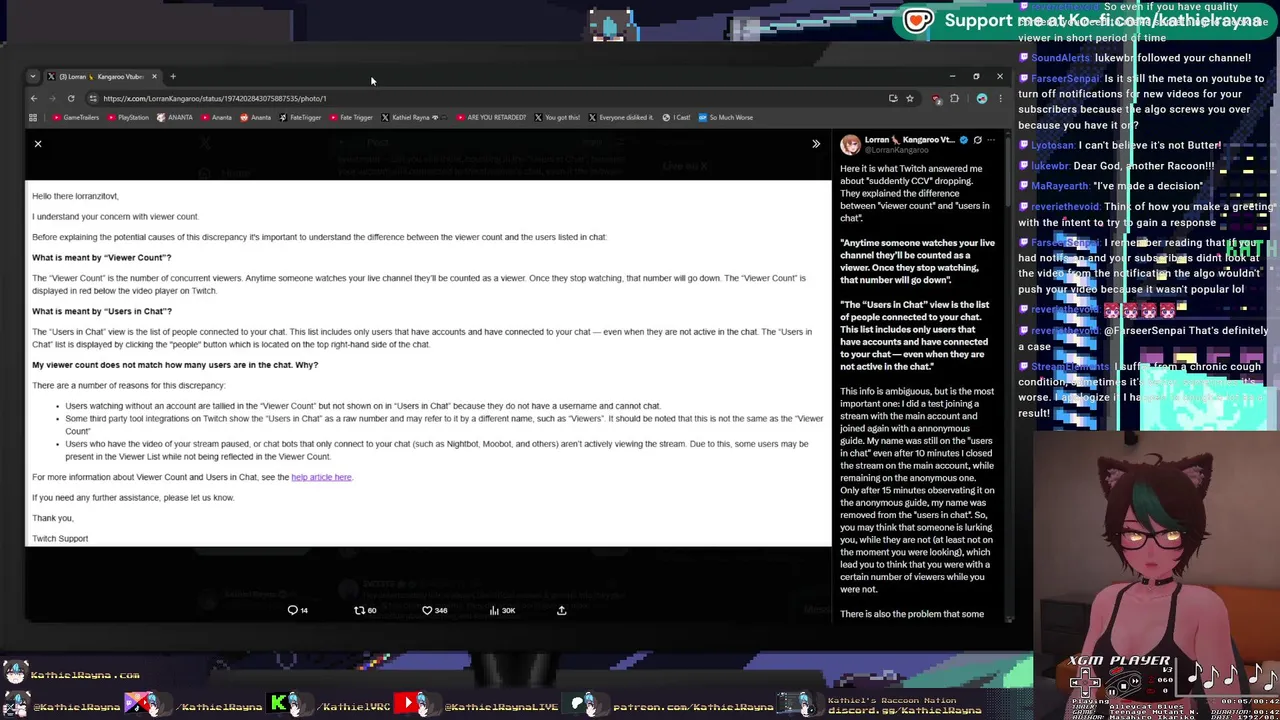Open the ANANTA bookmark
This screenshot has width=1280, height=720.
click(175, 117)
